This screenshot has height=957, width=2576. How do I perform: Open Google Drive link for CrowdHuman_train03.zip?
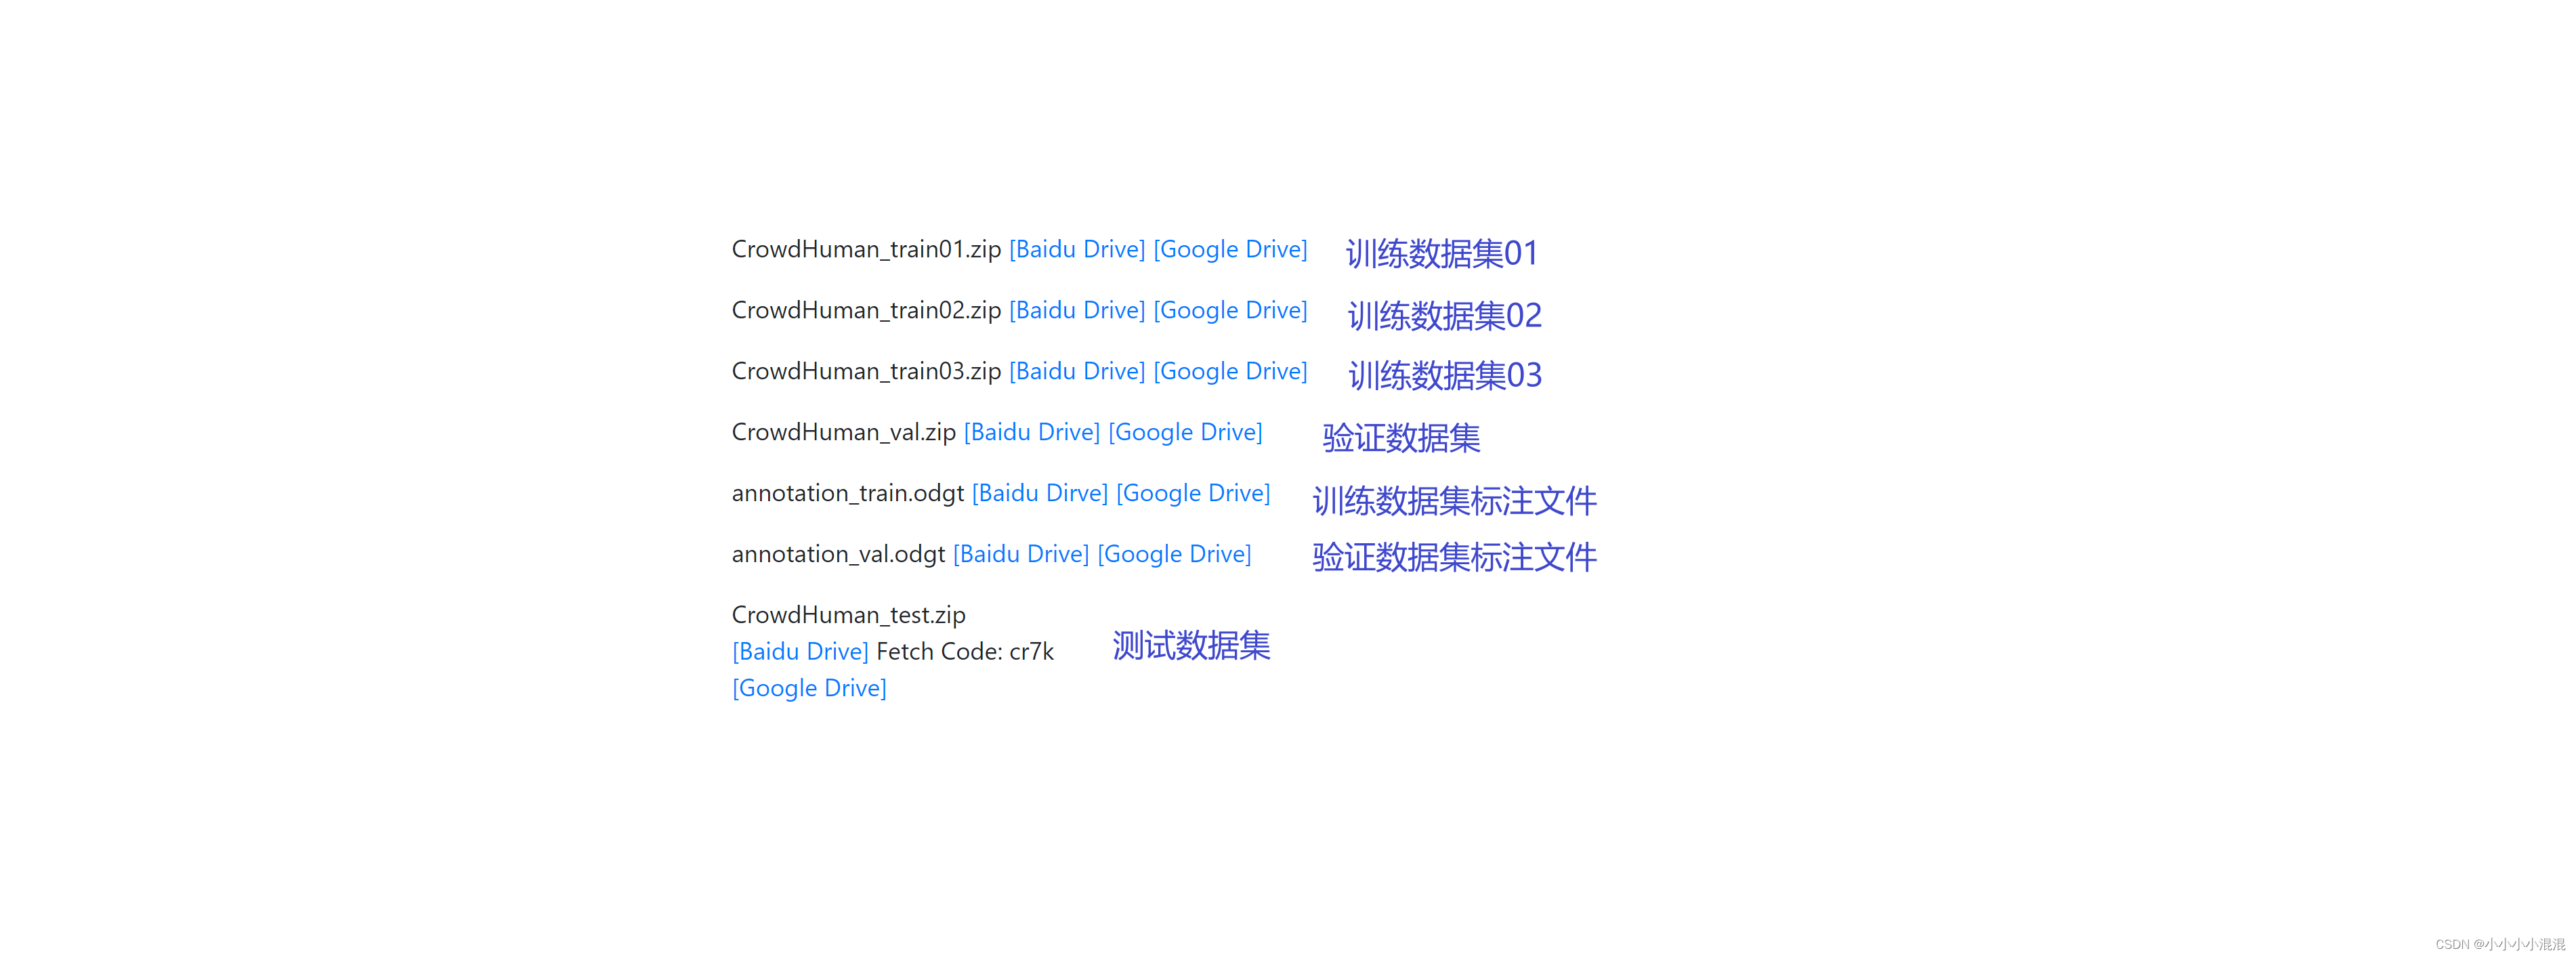(1230, 371)
